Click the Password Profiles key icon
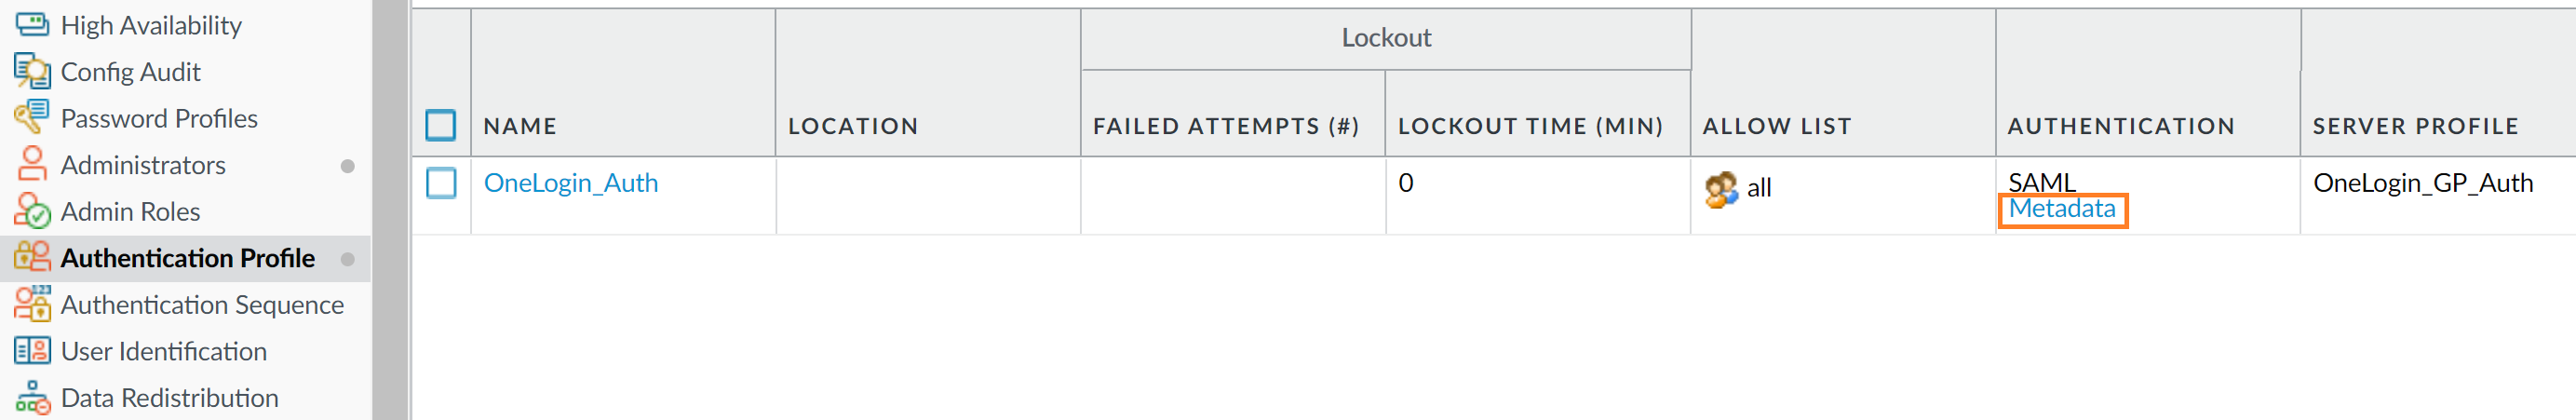 point(31,118)
